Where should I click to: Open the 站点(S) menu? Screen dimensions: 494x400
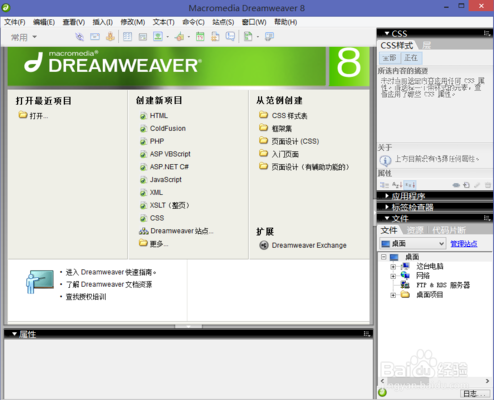(x=223, y=22)
